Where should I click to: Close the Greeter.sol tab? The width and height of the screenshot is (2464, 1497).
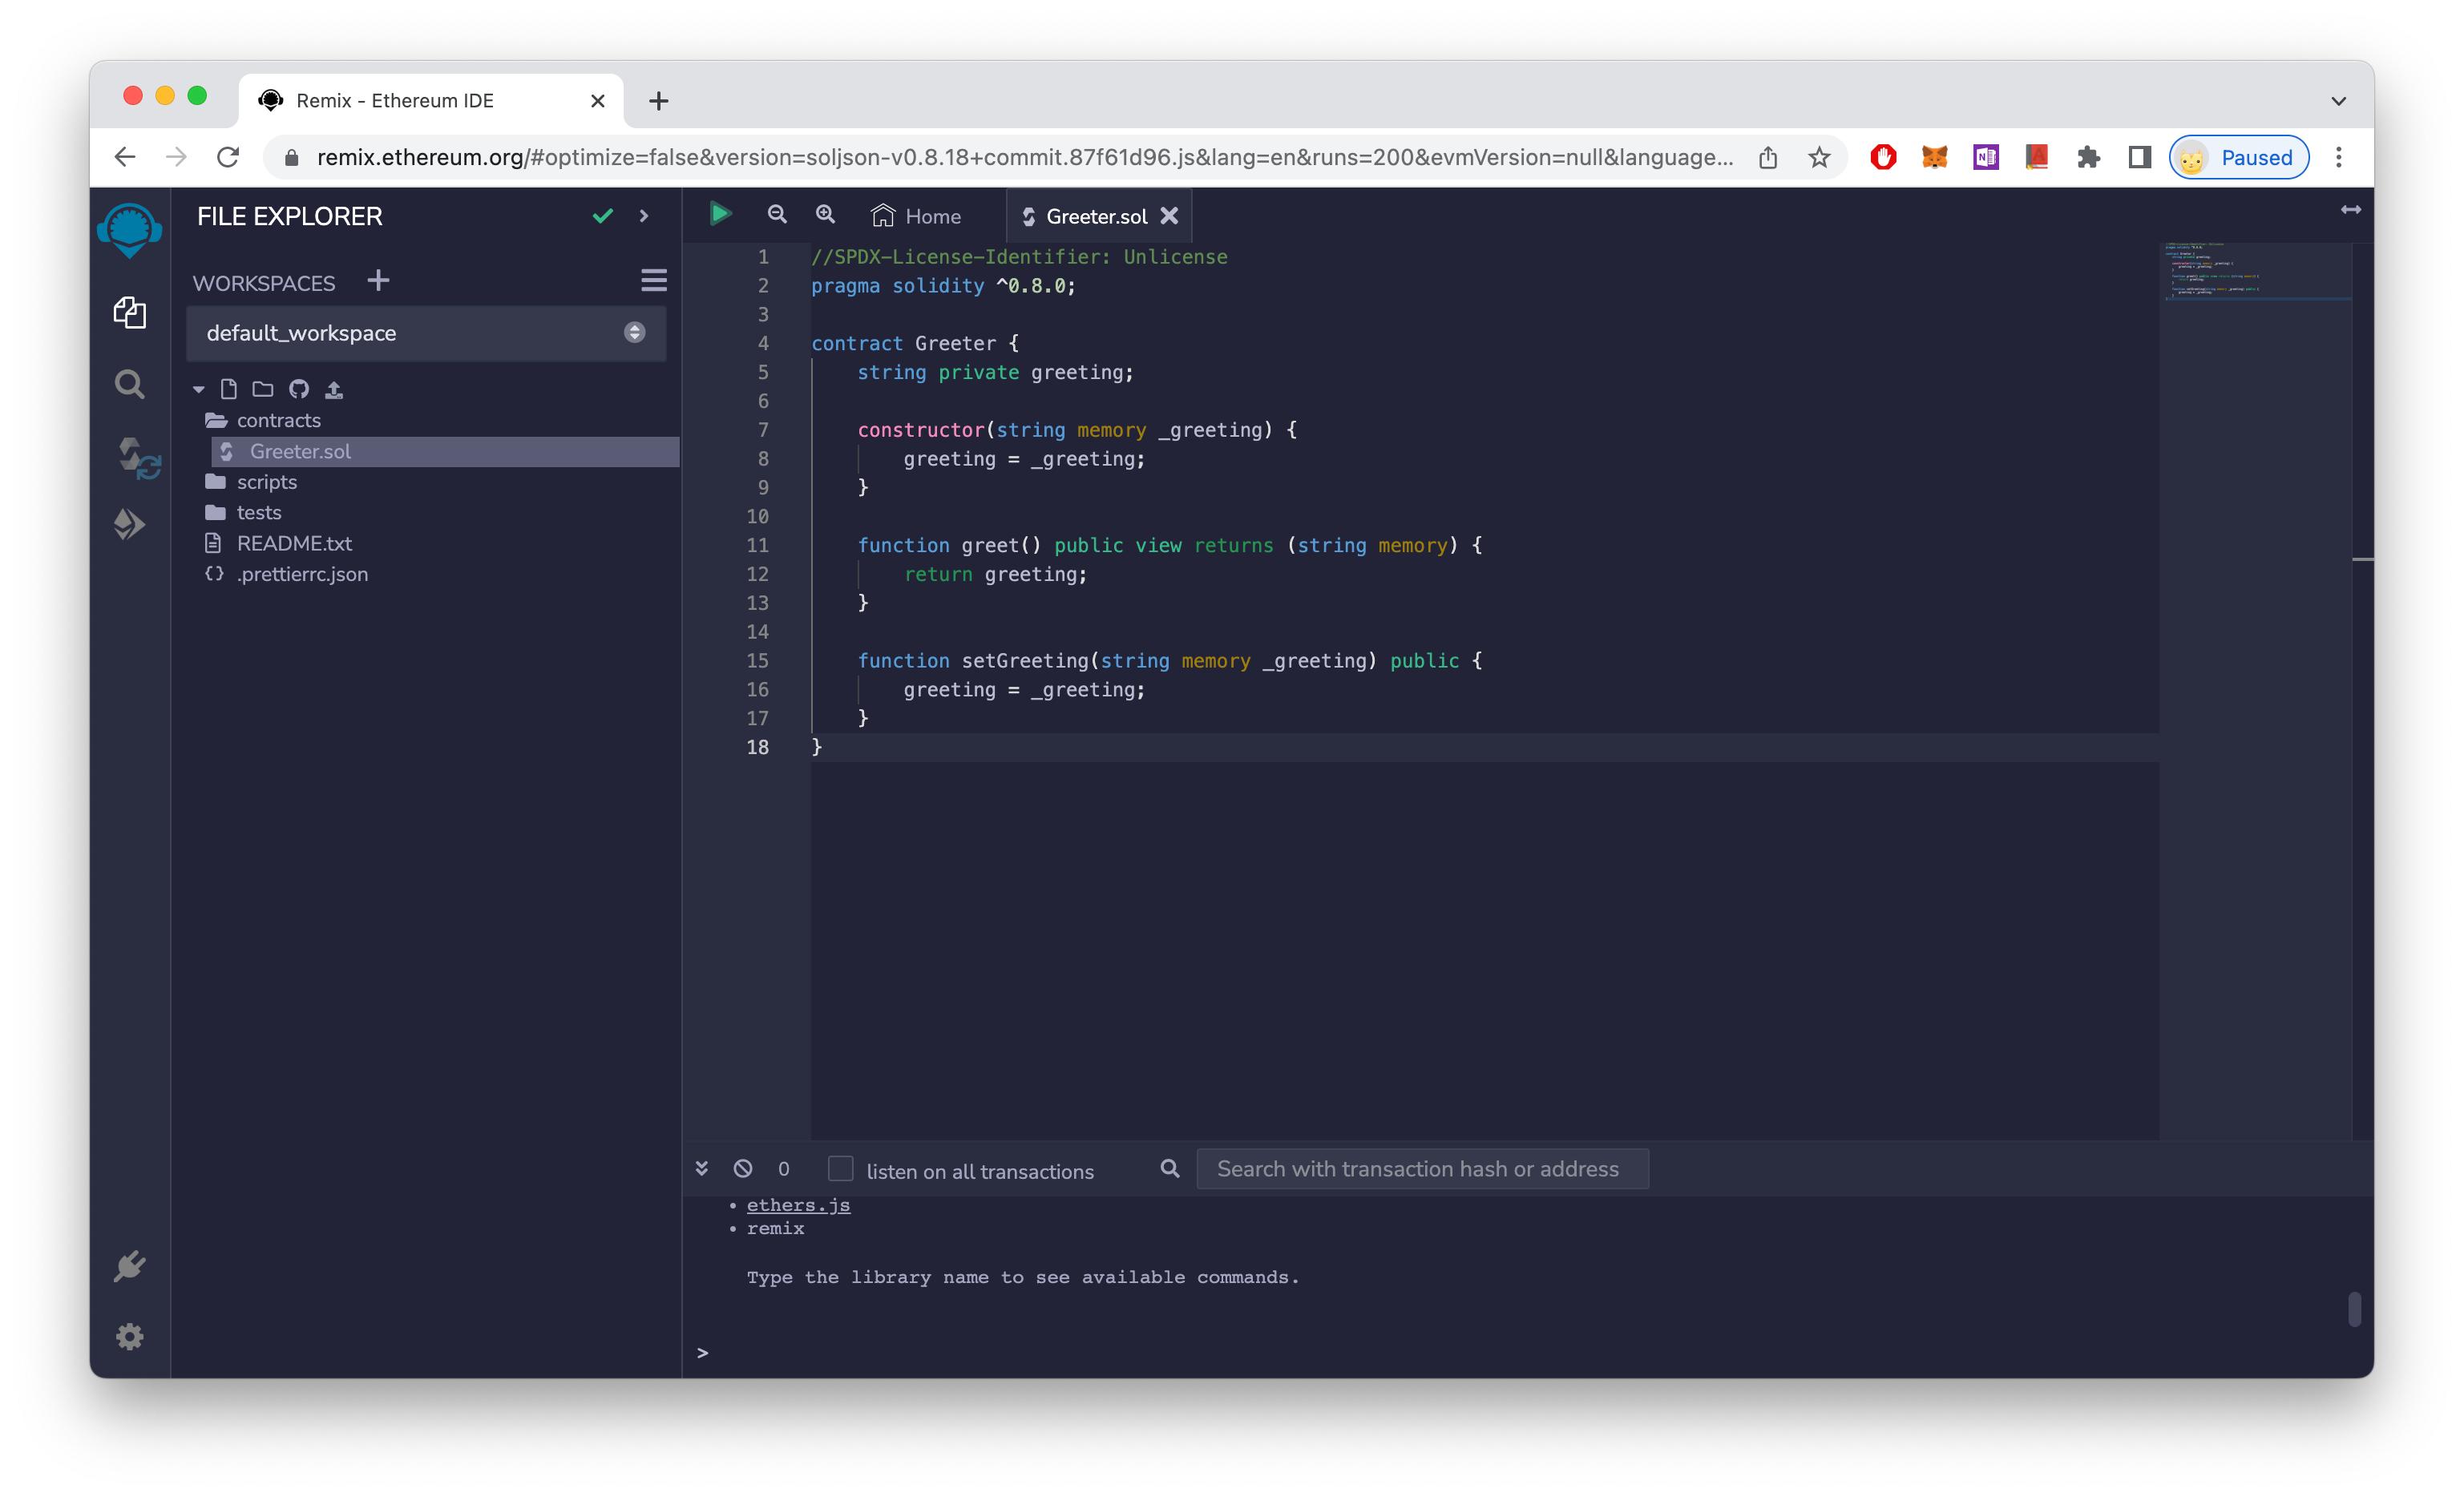[1169, 216]
